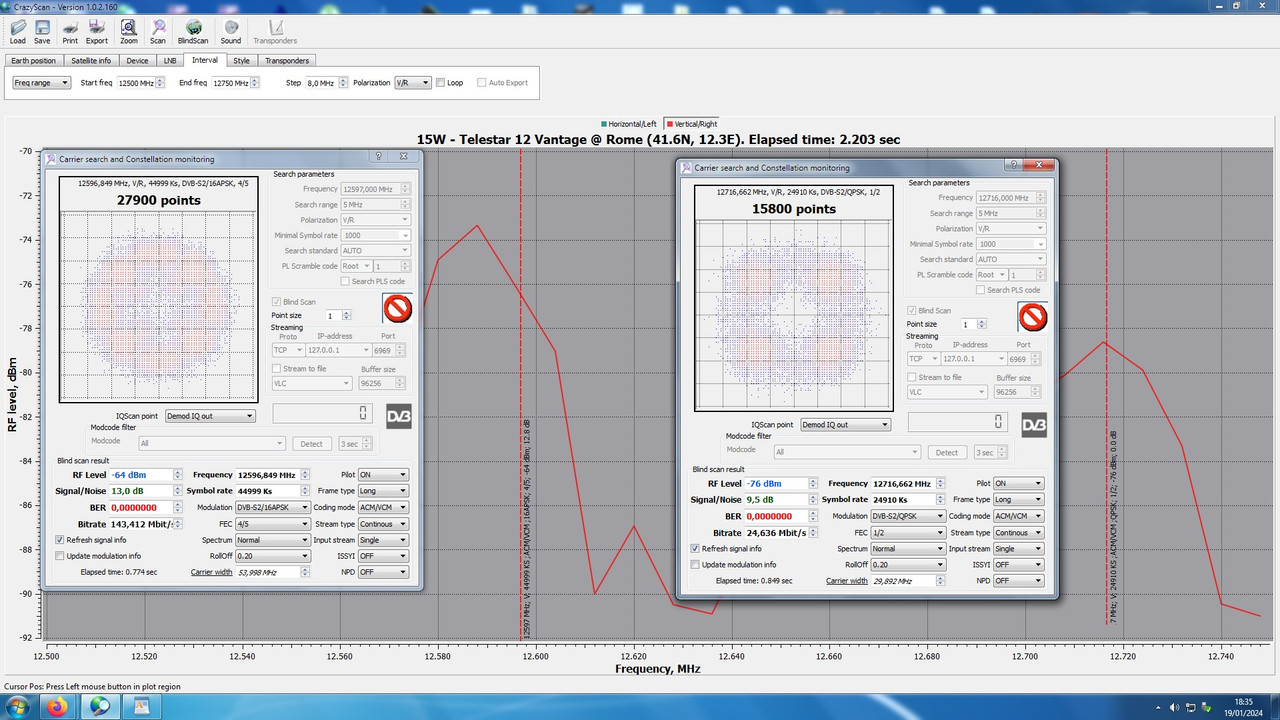
Task: Open IQScan point dropdown in 12596 MHz window
Action: pos(209,415)
